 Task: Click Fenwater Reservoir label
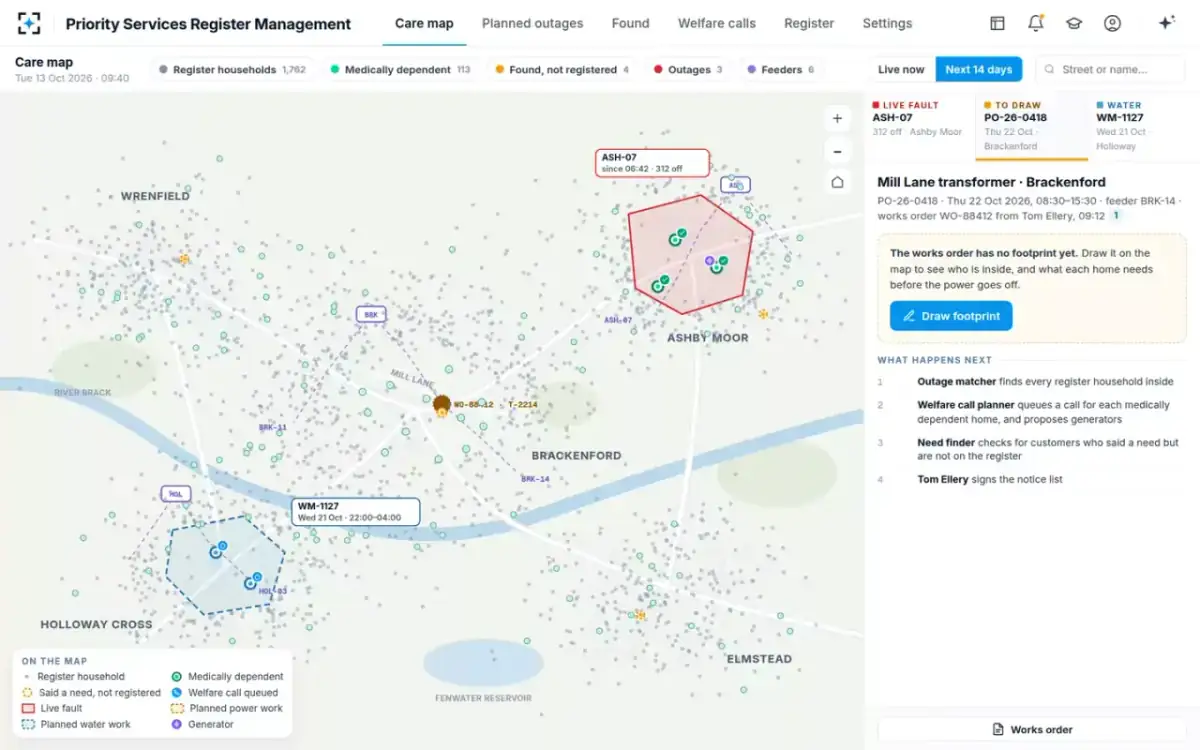click(x=483, y=698)
